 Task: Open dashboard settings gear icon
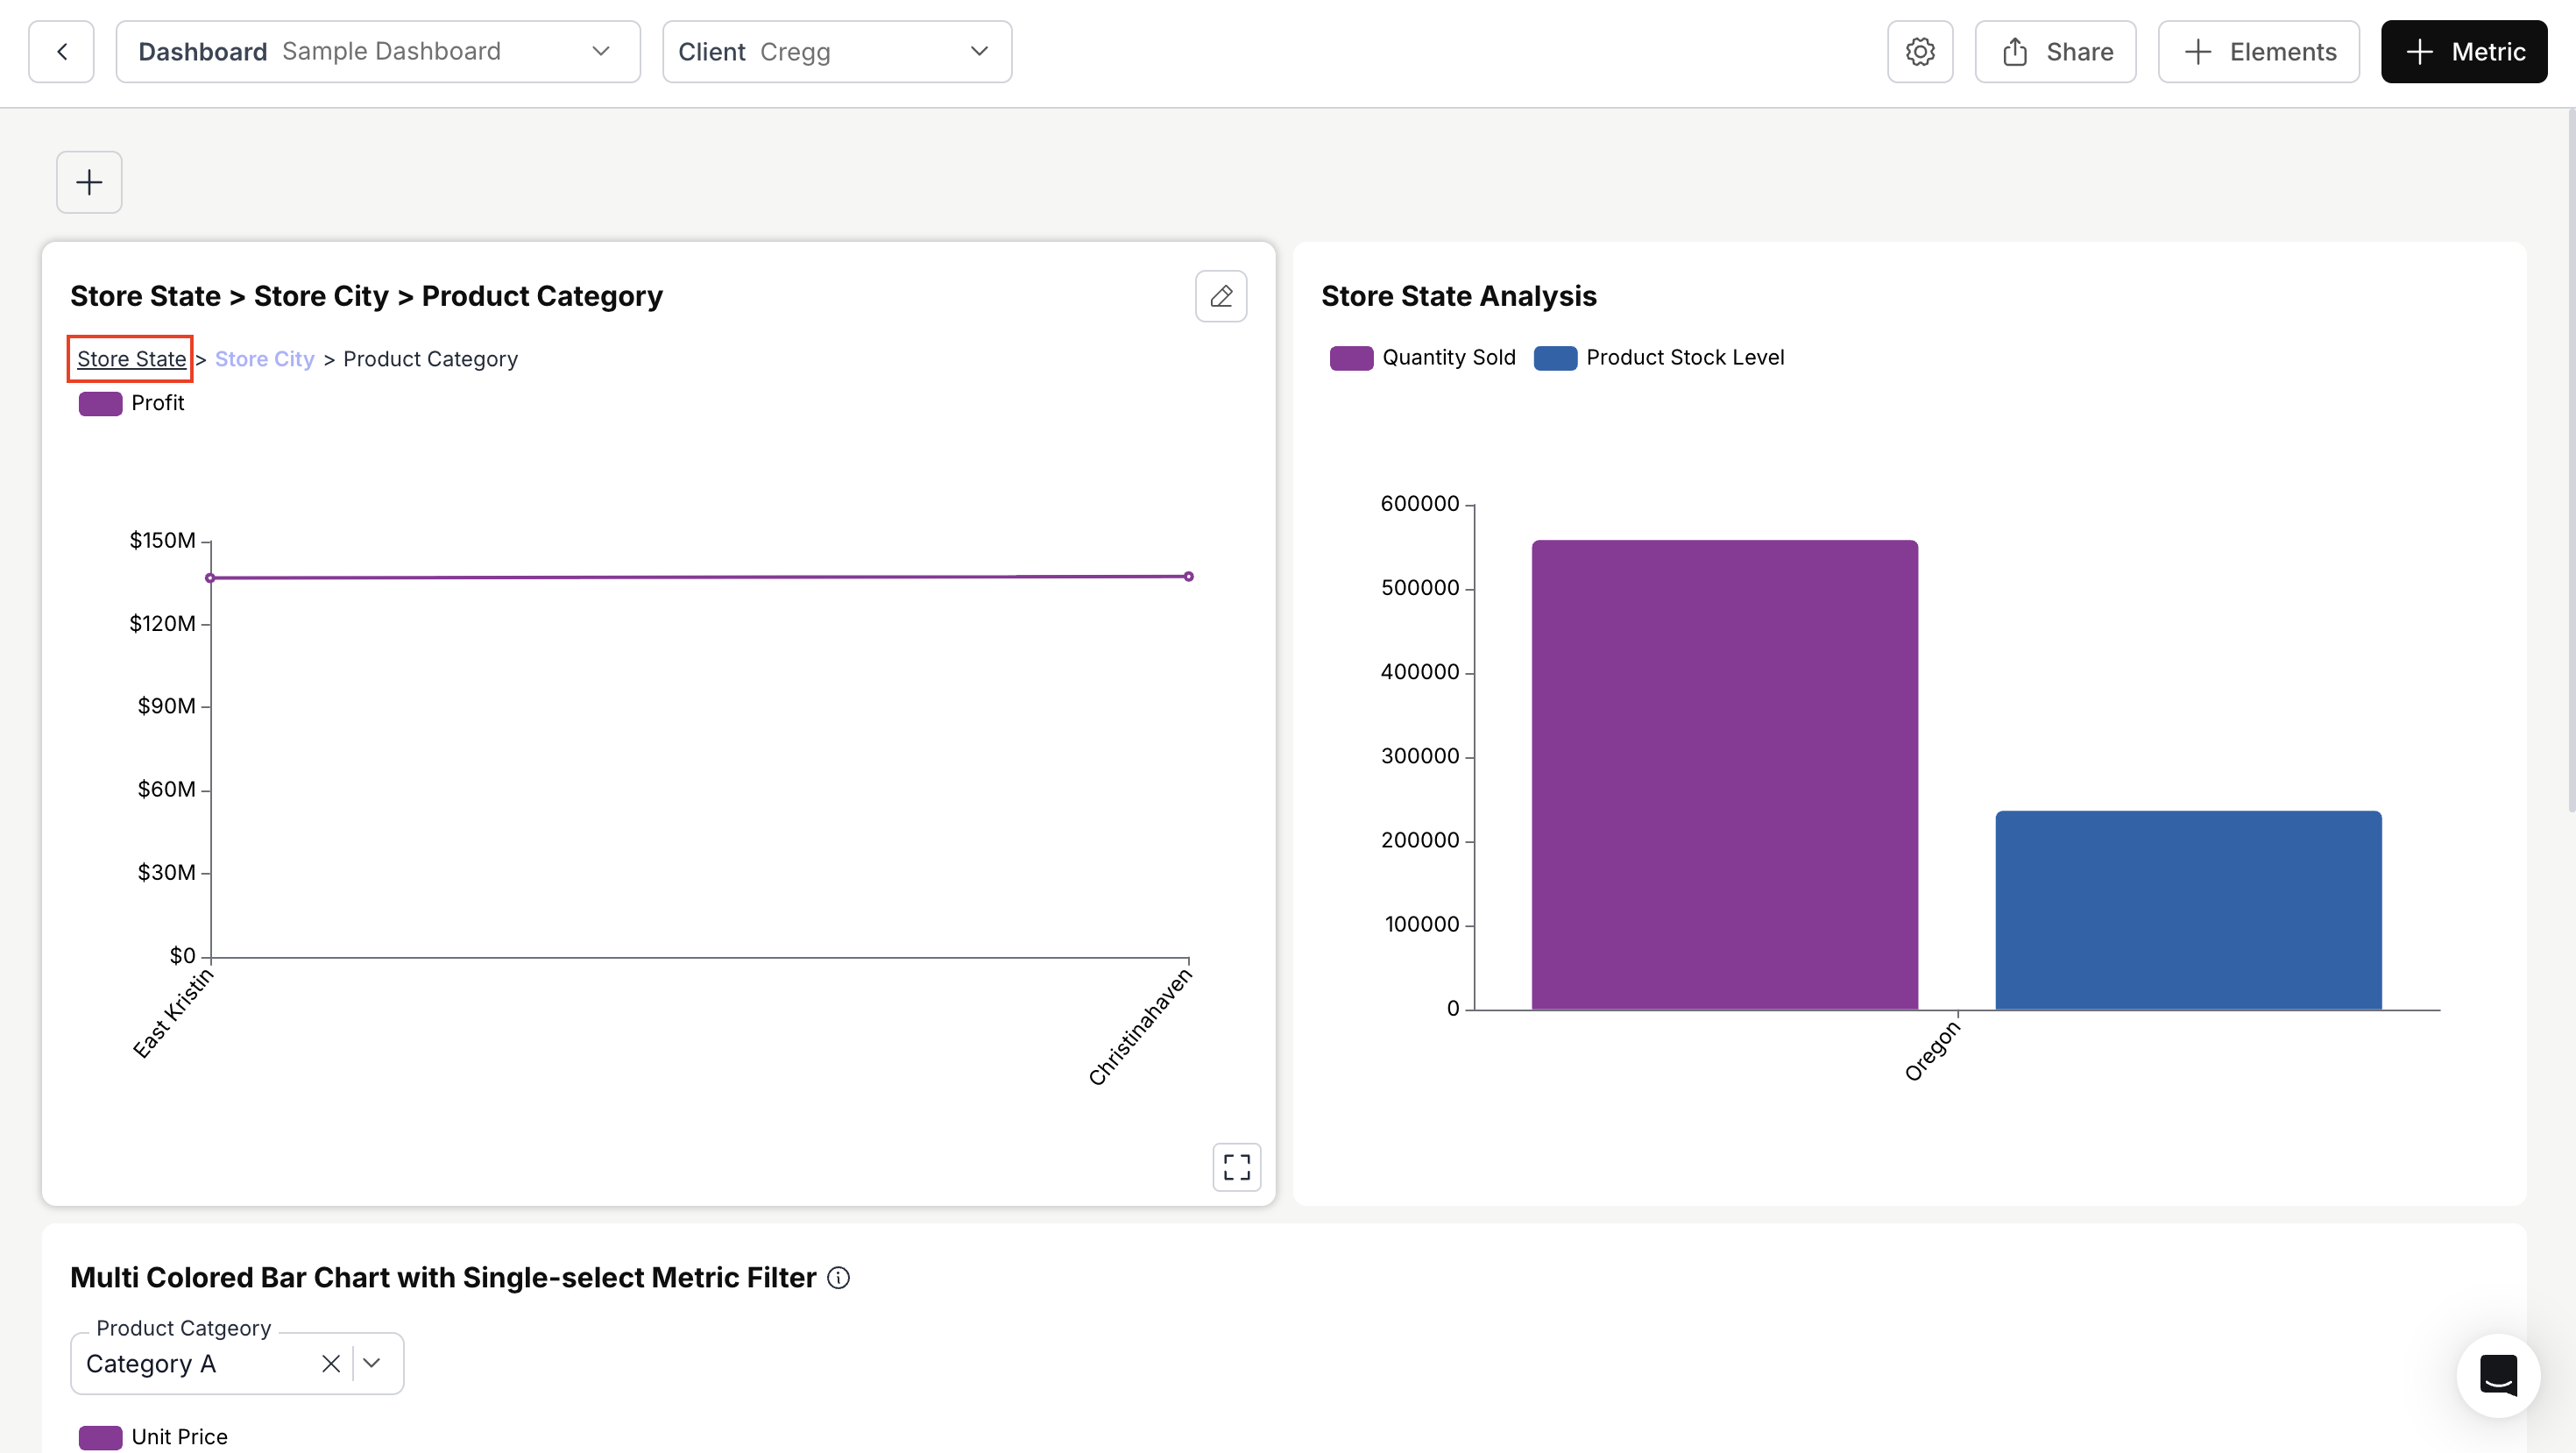pos(1919,52)
